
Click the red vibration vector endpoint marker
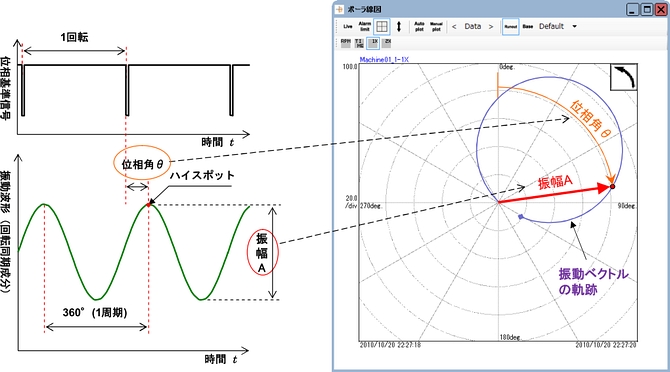612,187
